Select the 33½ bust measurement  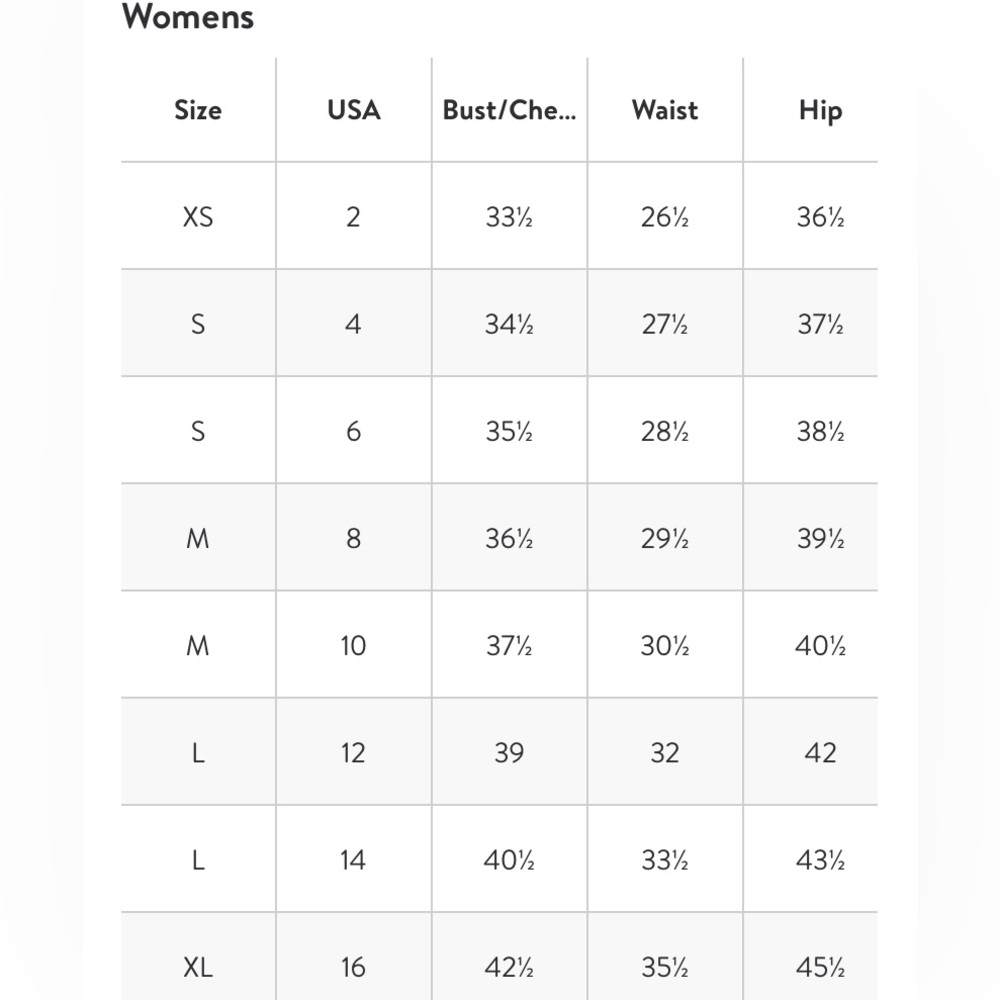(x=509, y=217)
